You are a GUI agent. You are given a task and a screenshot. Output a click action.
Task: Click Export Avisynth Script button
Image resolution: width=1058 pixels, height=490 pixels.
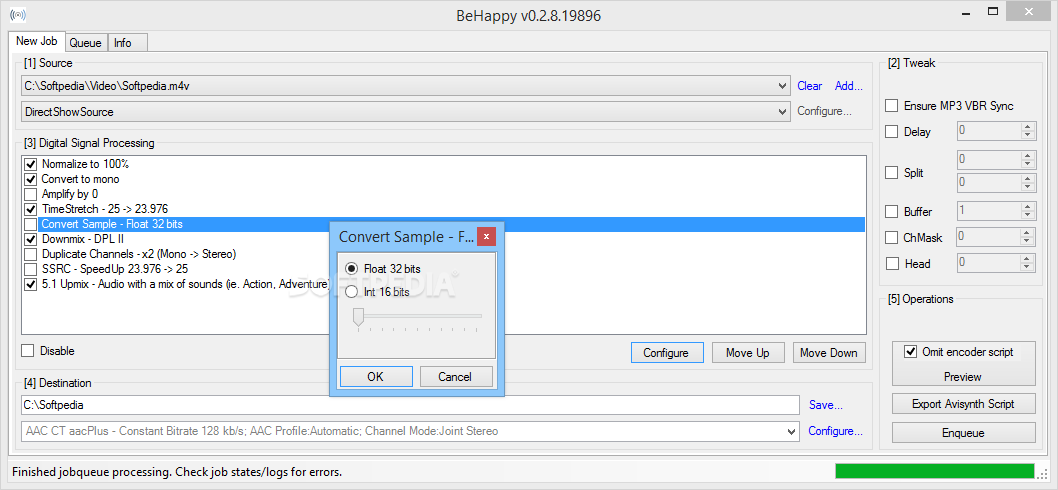(x=963, y=404)
